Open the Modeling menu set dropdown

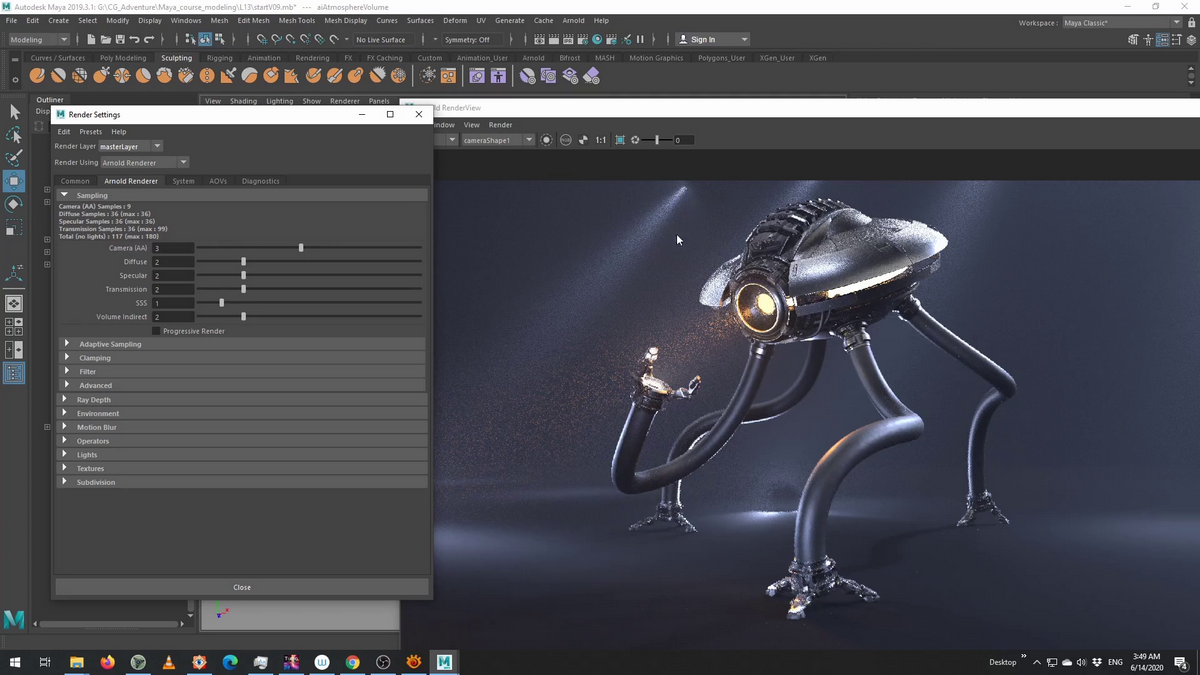(39, 40)
